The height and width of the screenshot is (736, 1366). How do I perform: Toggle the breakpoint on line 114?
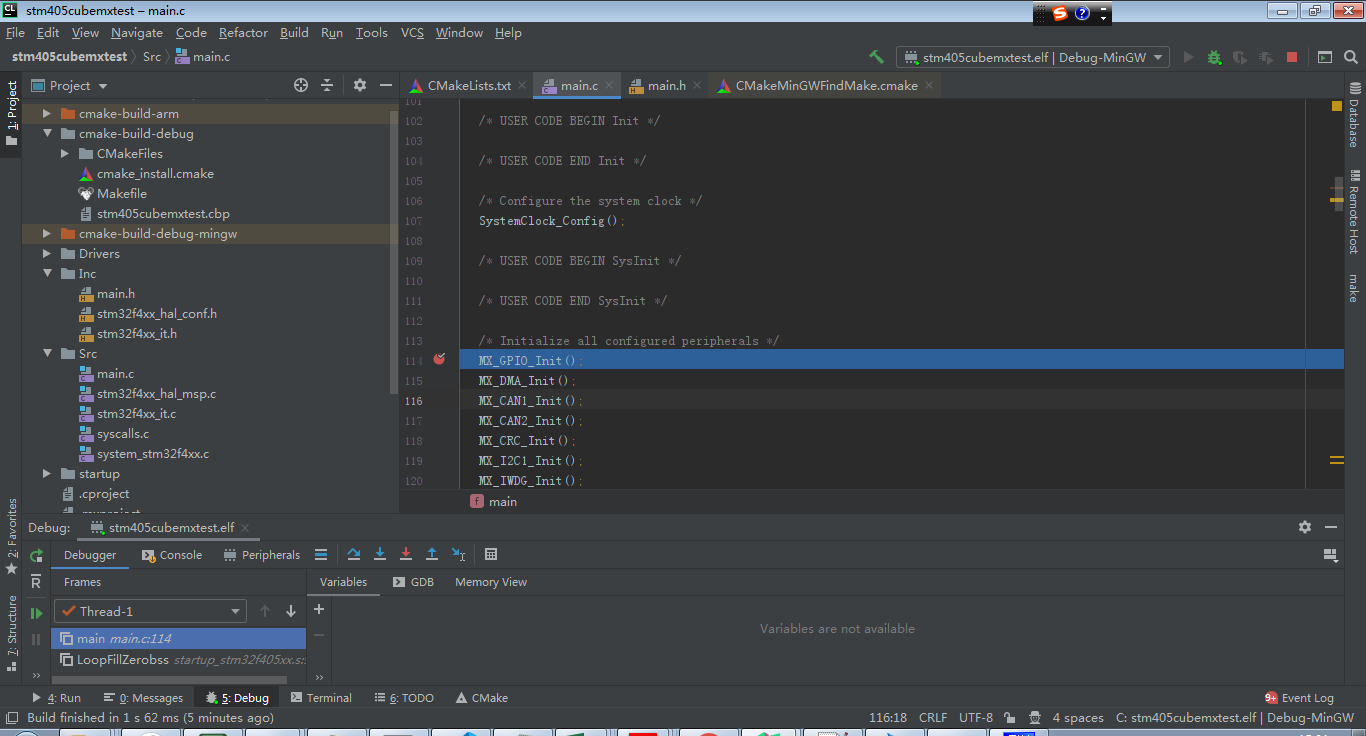[439, 360]
